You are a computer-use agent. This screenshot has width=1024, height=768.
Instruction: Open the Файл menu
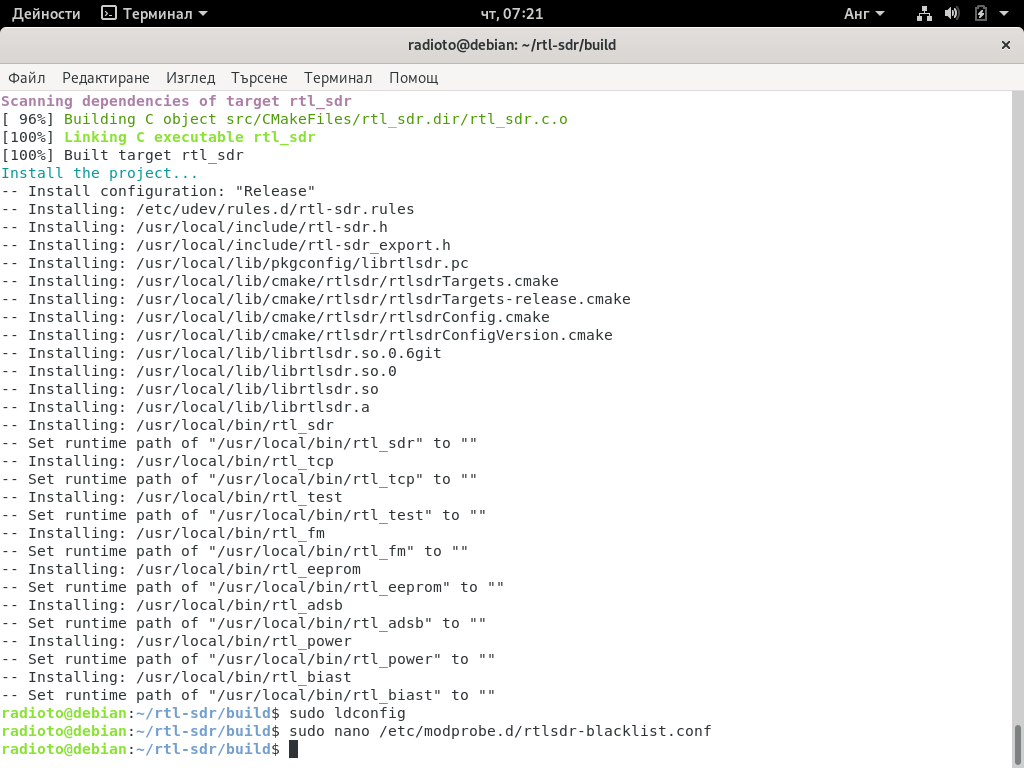27,78
